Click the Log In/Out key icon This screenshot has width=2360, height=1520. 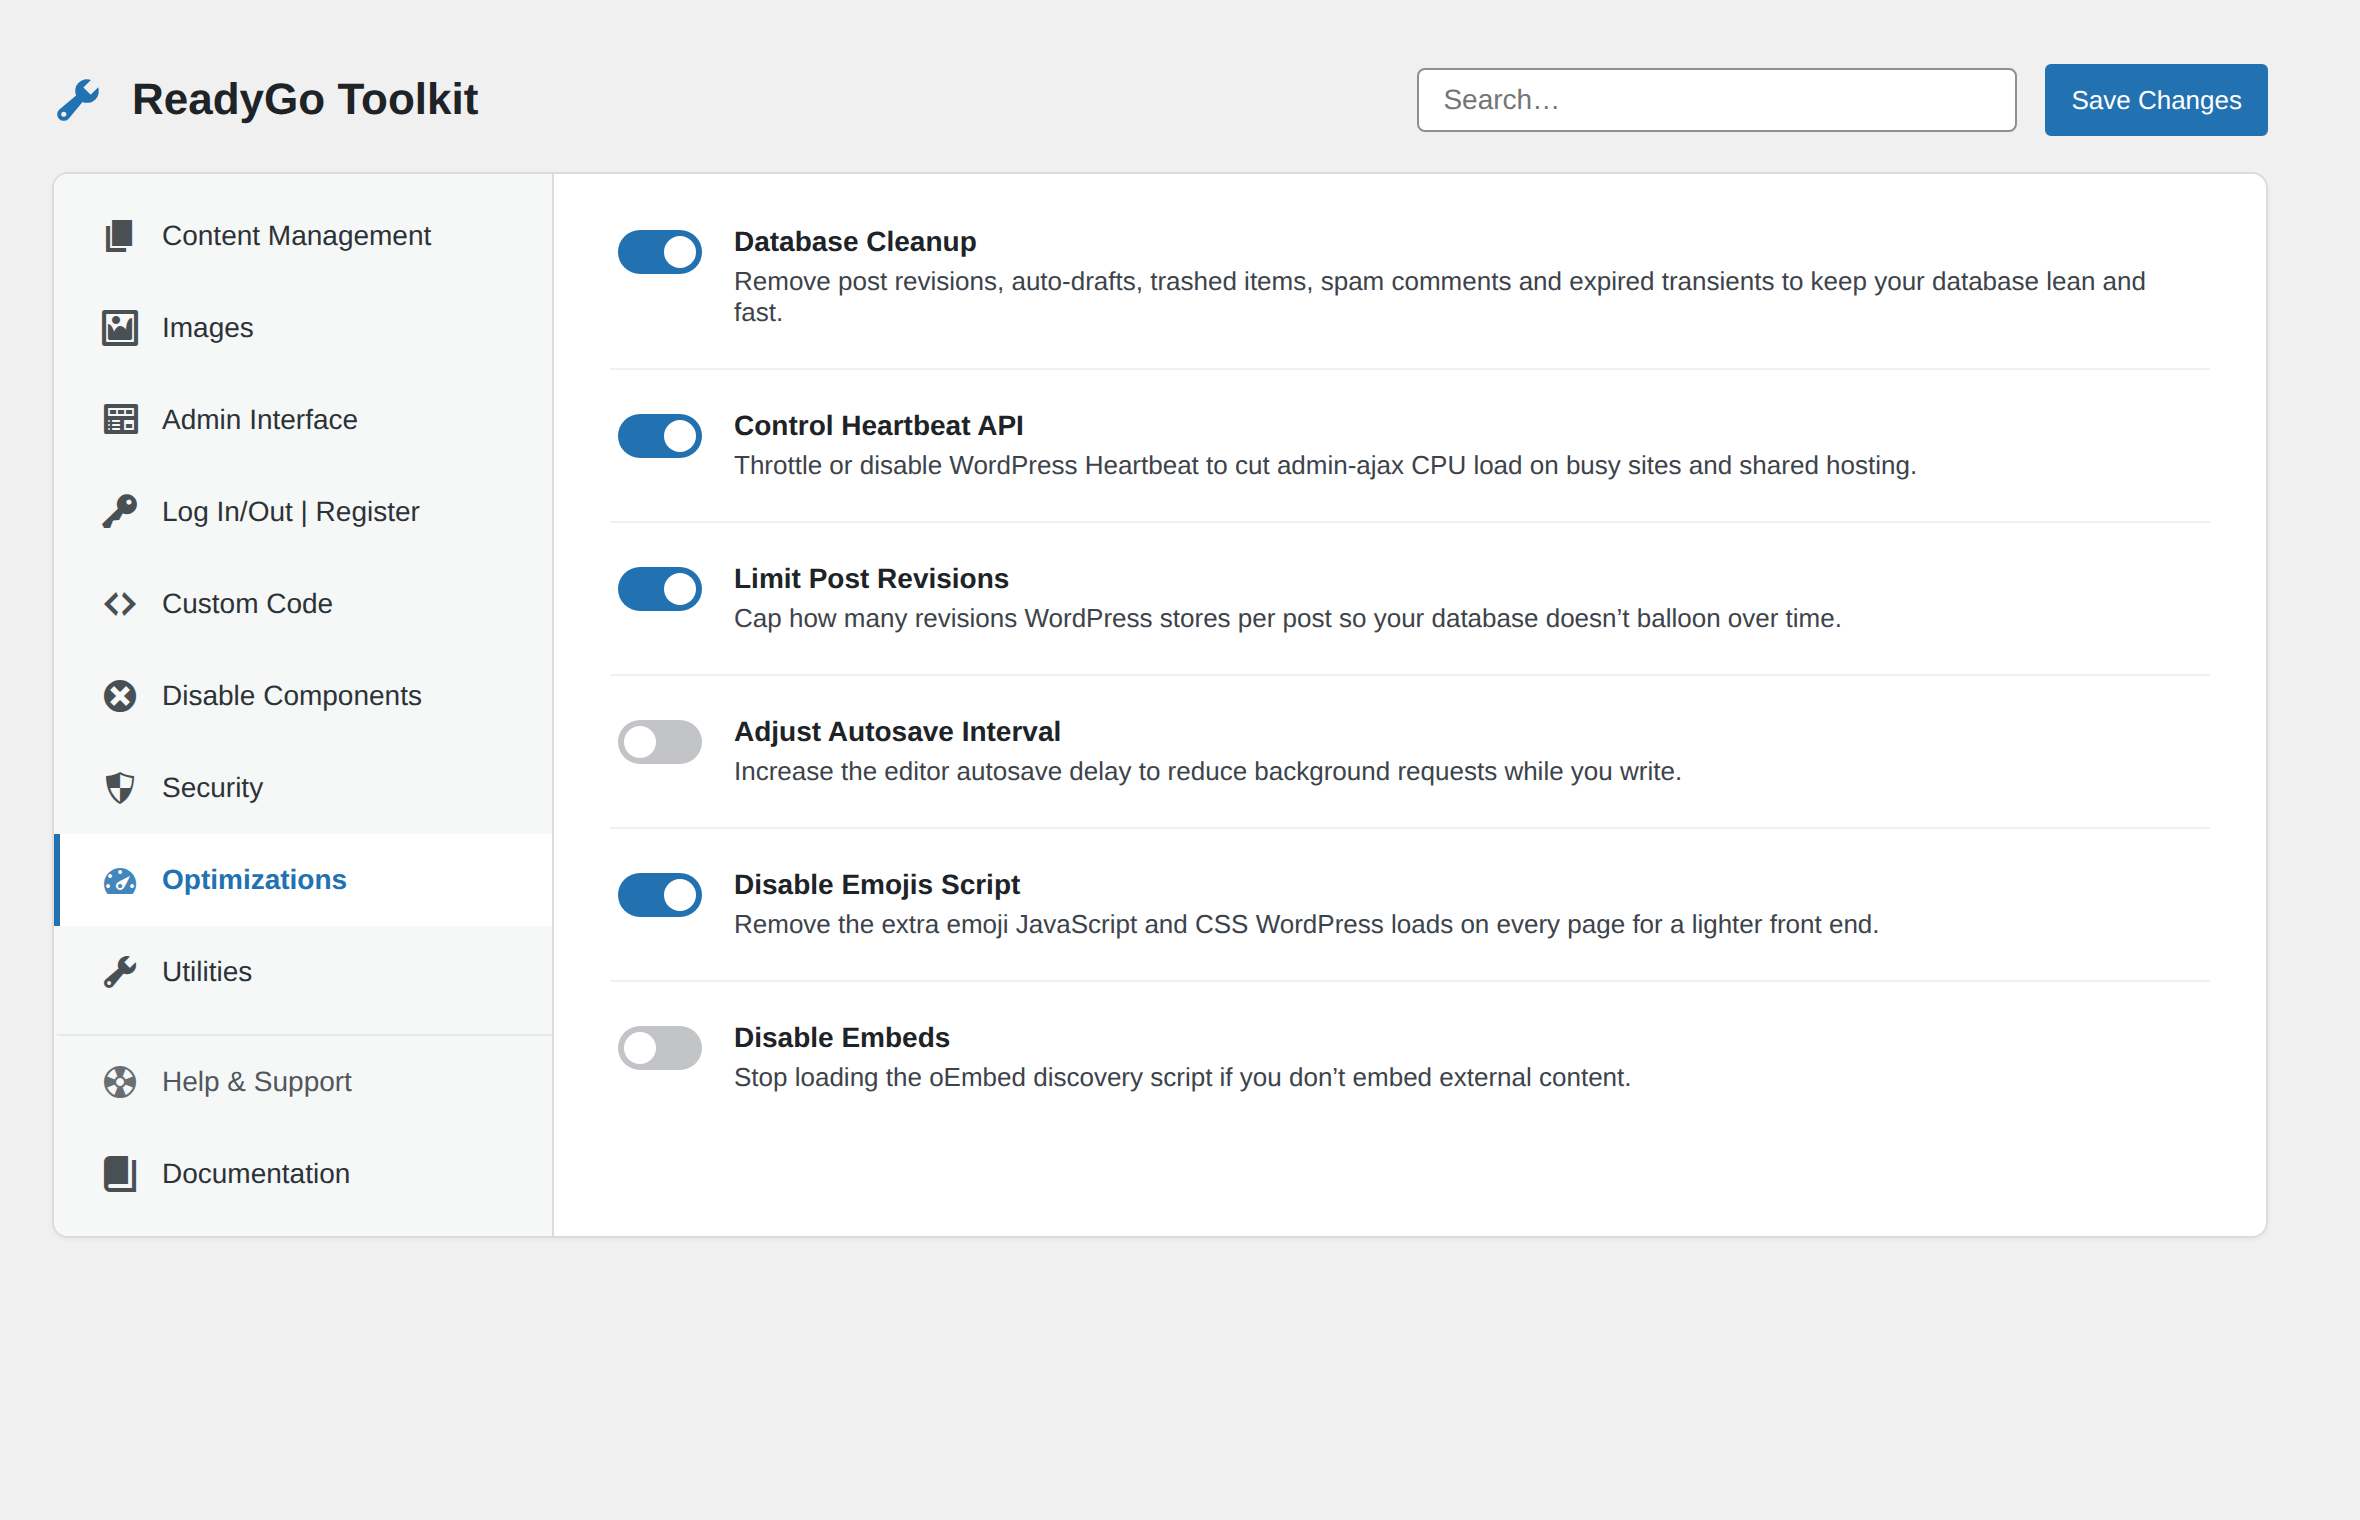pyautogui.click(x=120, y=512)
